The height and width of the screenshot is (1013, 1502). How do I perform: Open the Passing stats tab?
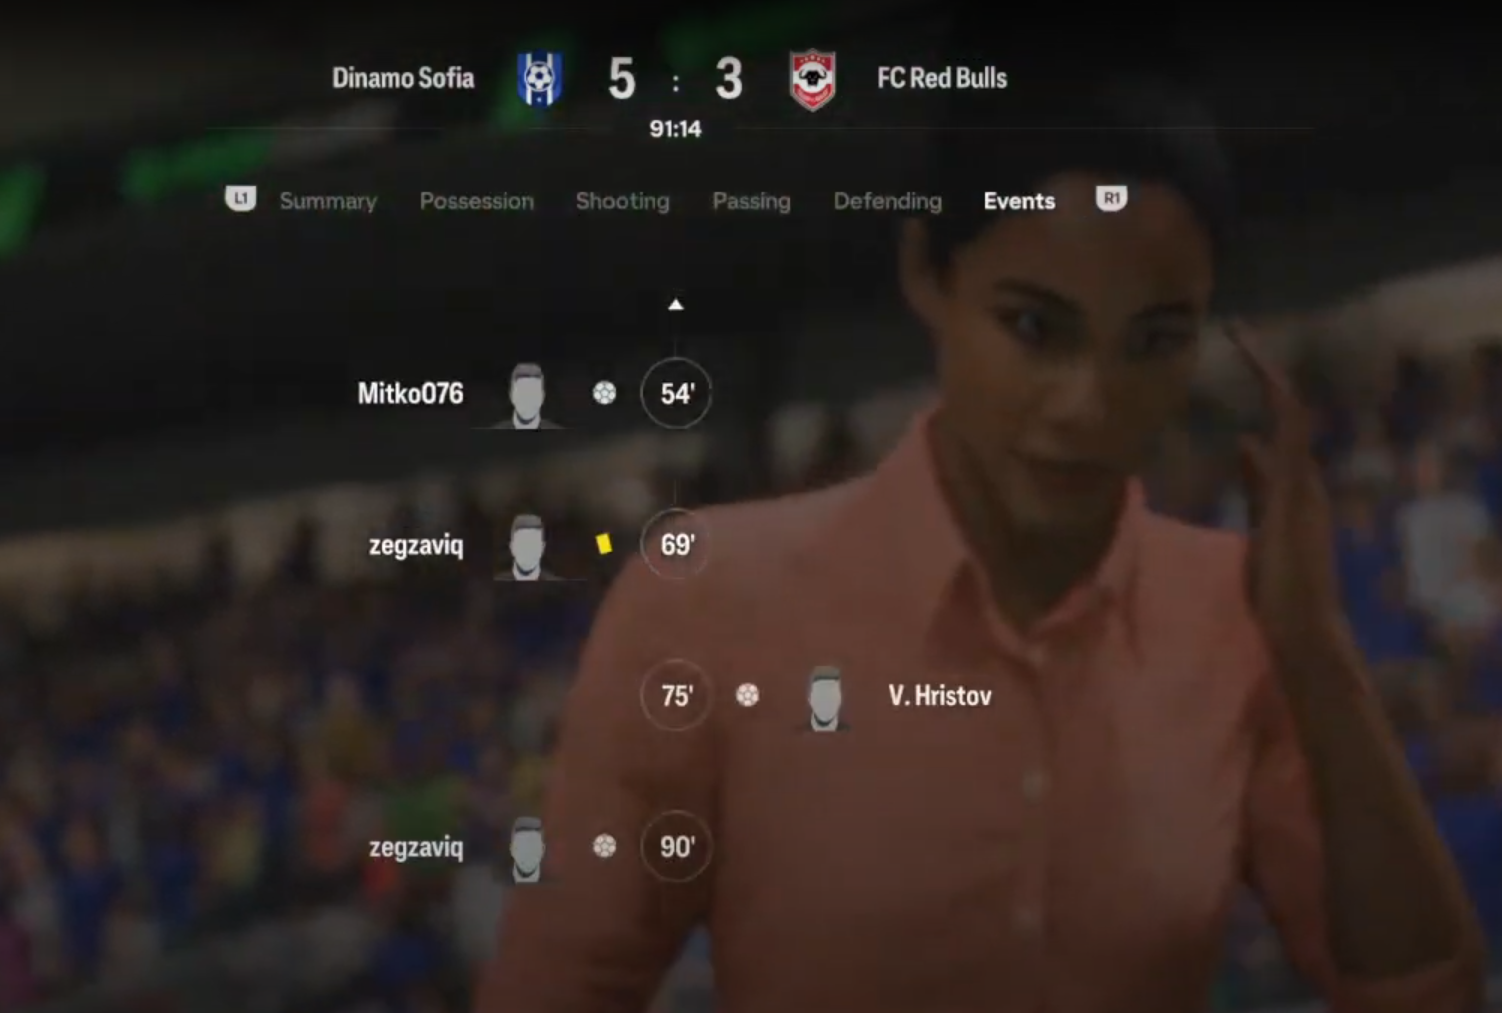point(751,201)
